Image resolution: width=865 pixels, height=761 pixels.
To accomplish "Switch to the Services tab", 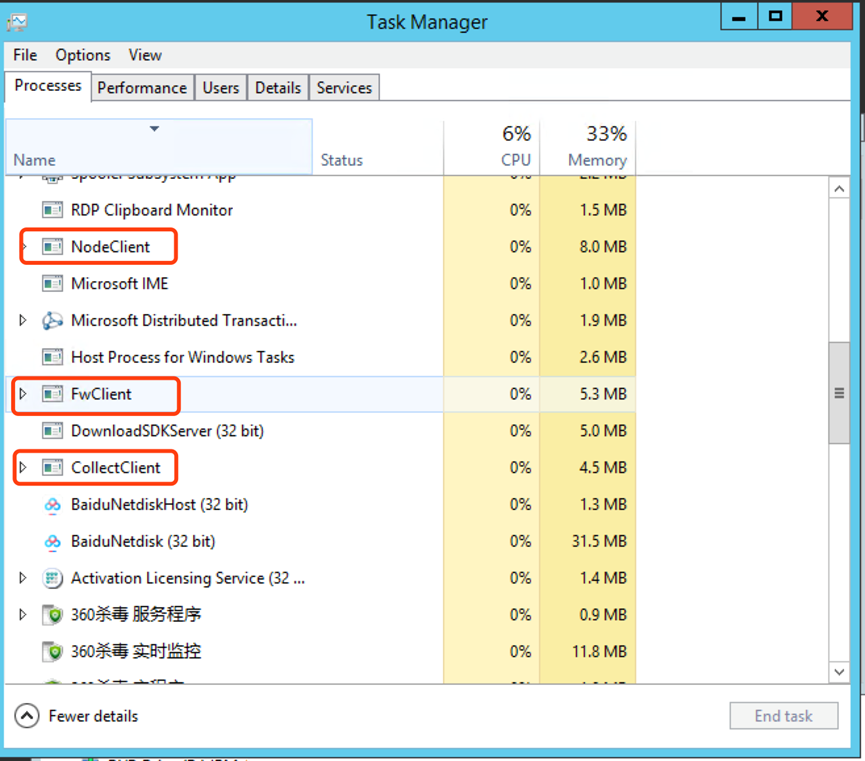I will tap(344, 88).
